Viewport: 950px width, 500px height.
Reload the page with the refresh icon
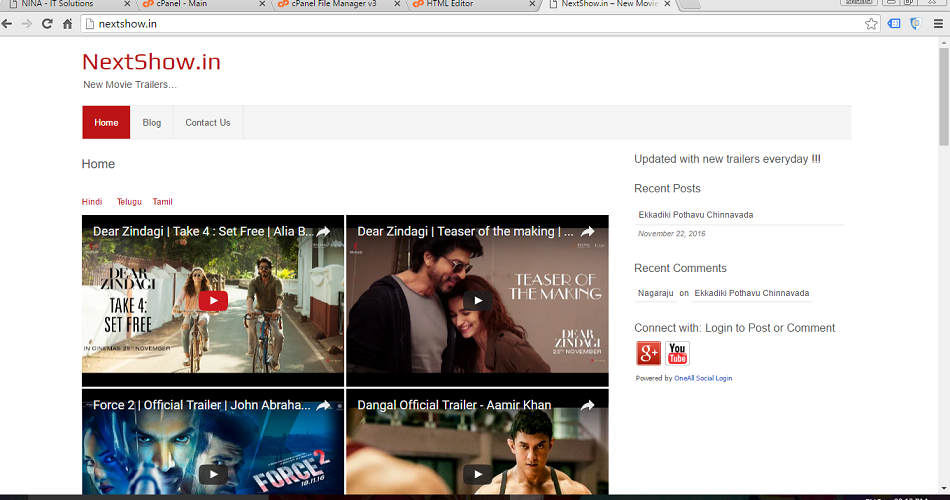point(46,24)
